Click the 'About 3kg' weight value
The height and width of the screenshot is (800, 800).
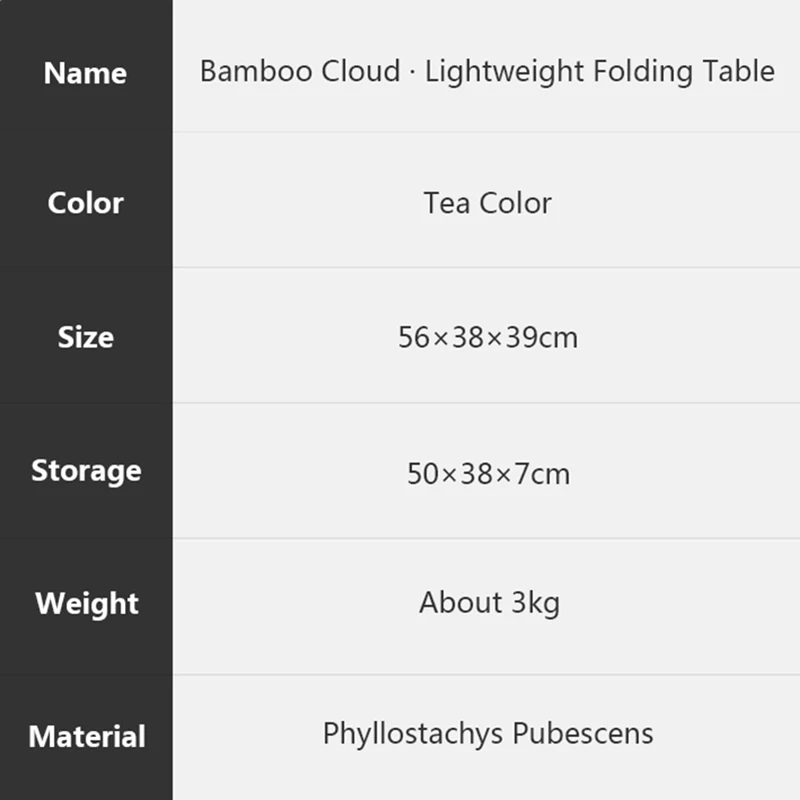click(488, 603)
